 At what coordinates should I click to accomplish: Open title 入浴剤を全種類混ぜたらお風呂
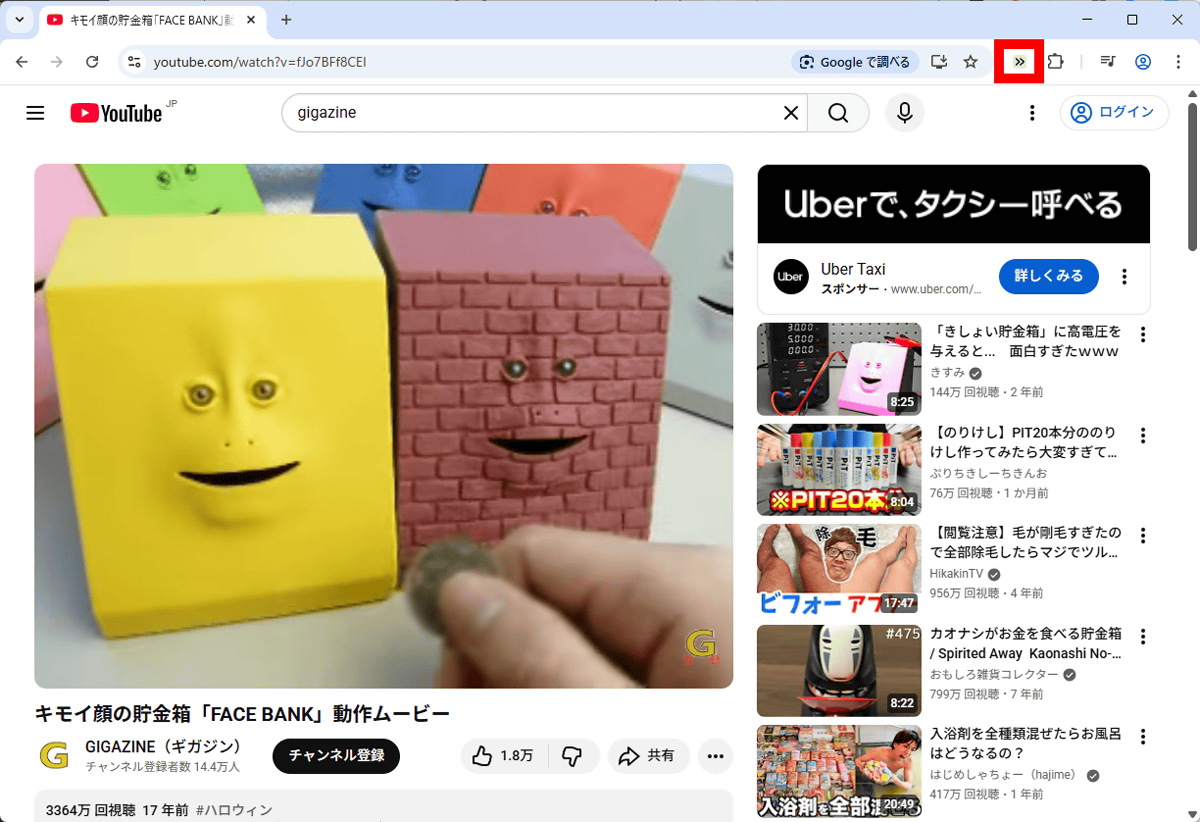click(x=1026, y=744)
